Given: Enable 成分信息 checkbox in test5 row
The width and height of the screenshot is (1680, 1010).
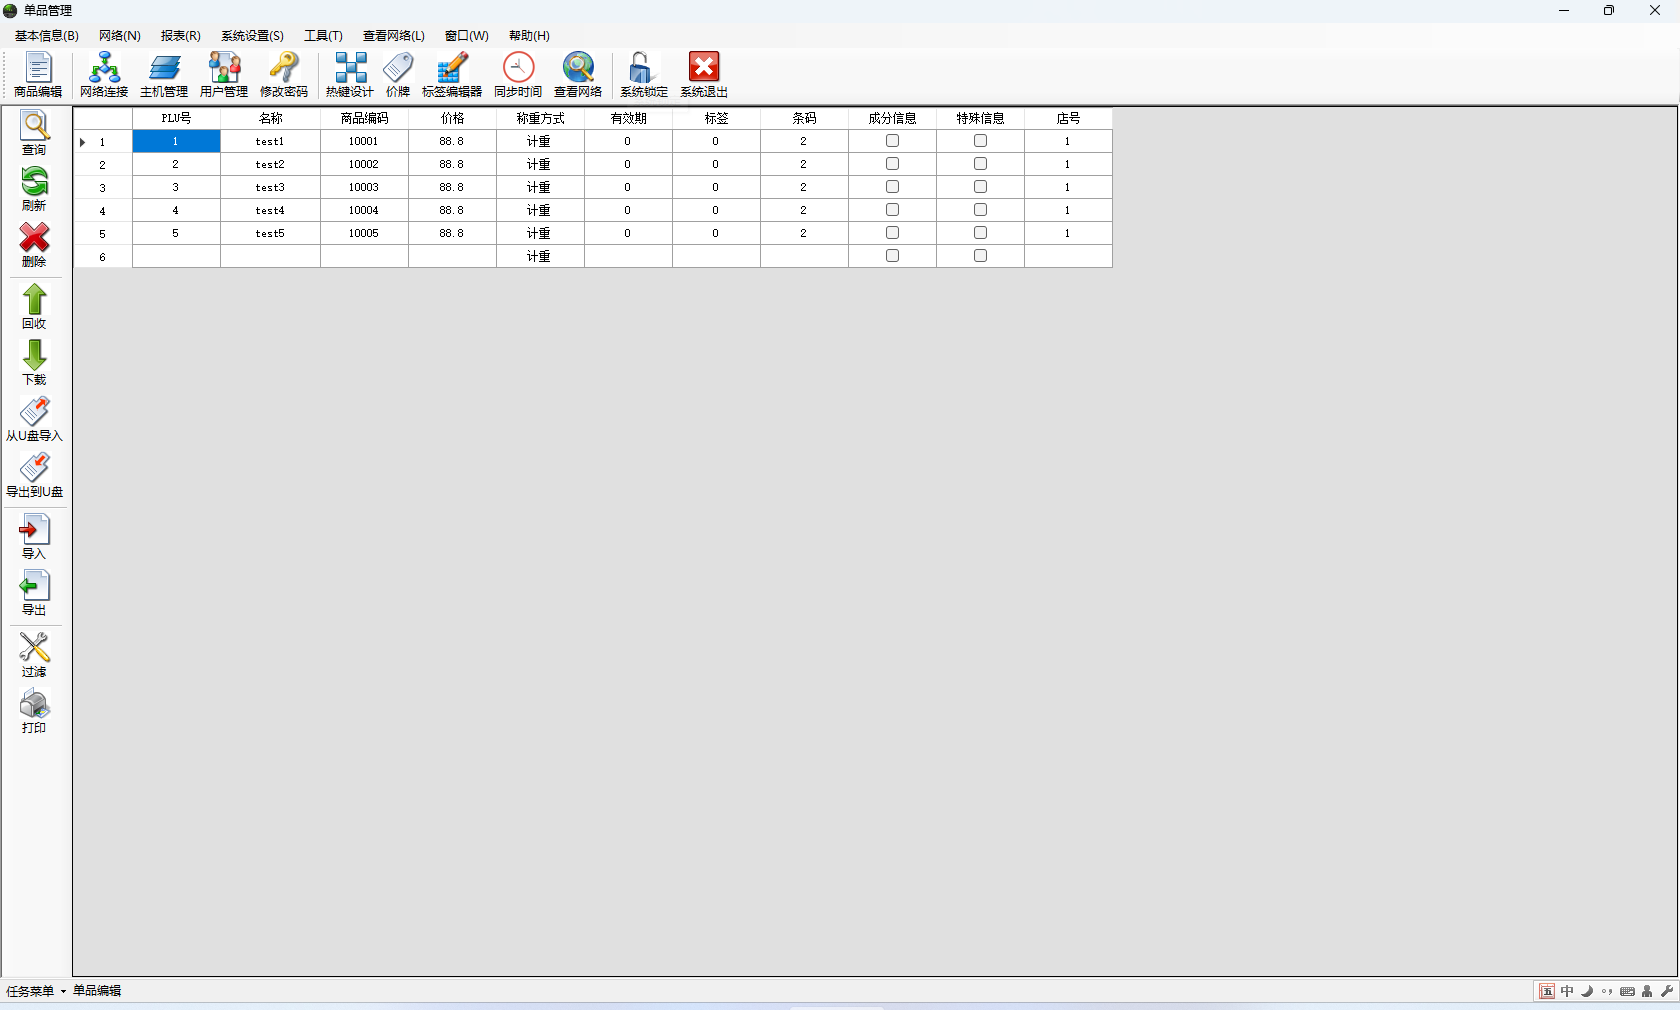Looking at the screenshot, I should click(x=892, y=233).
